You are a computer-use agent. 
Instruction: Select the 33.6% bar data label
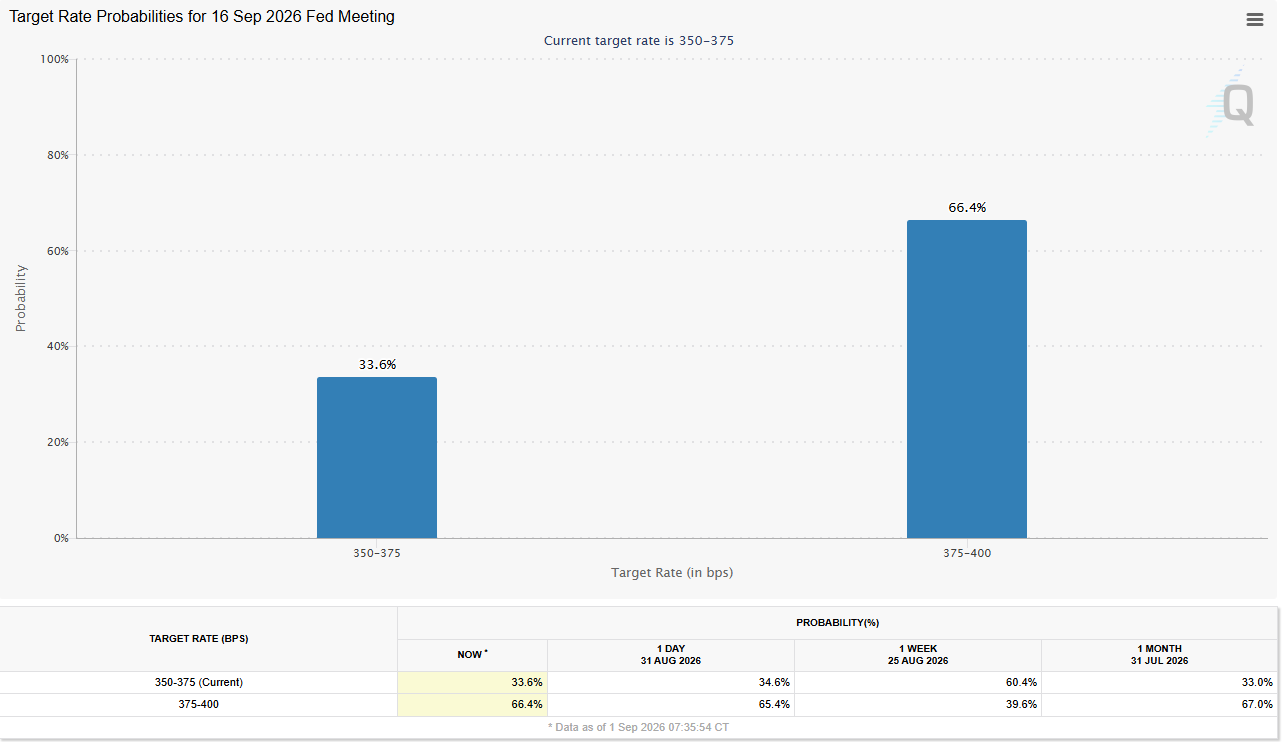point(377,364)
